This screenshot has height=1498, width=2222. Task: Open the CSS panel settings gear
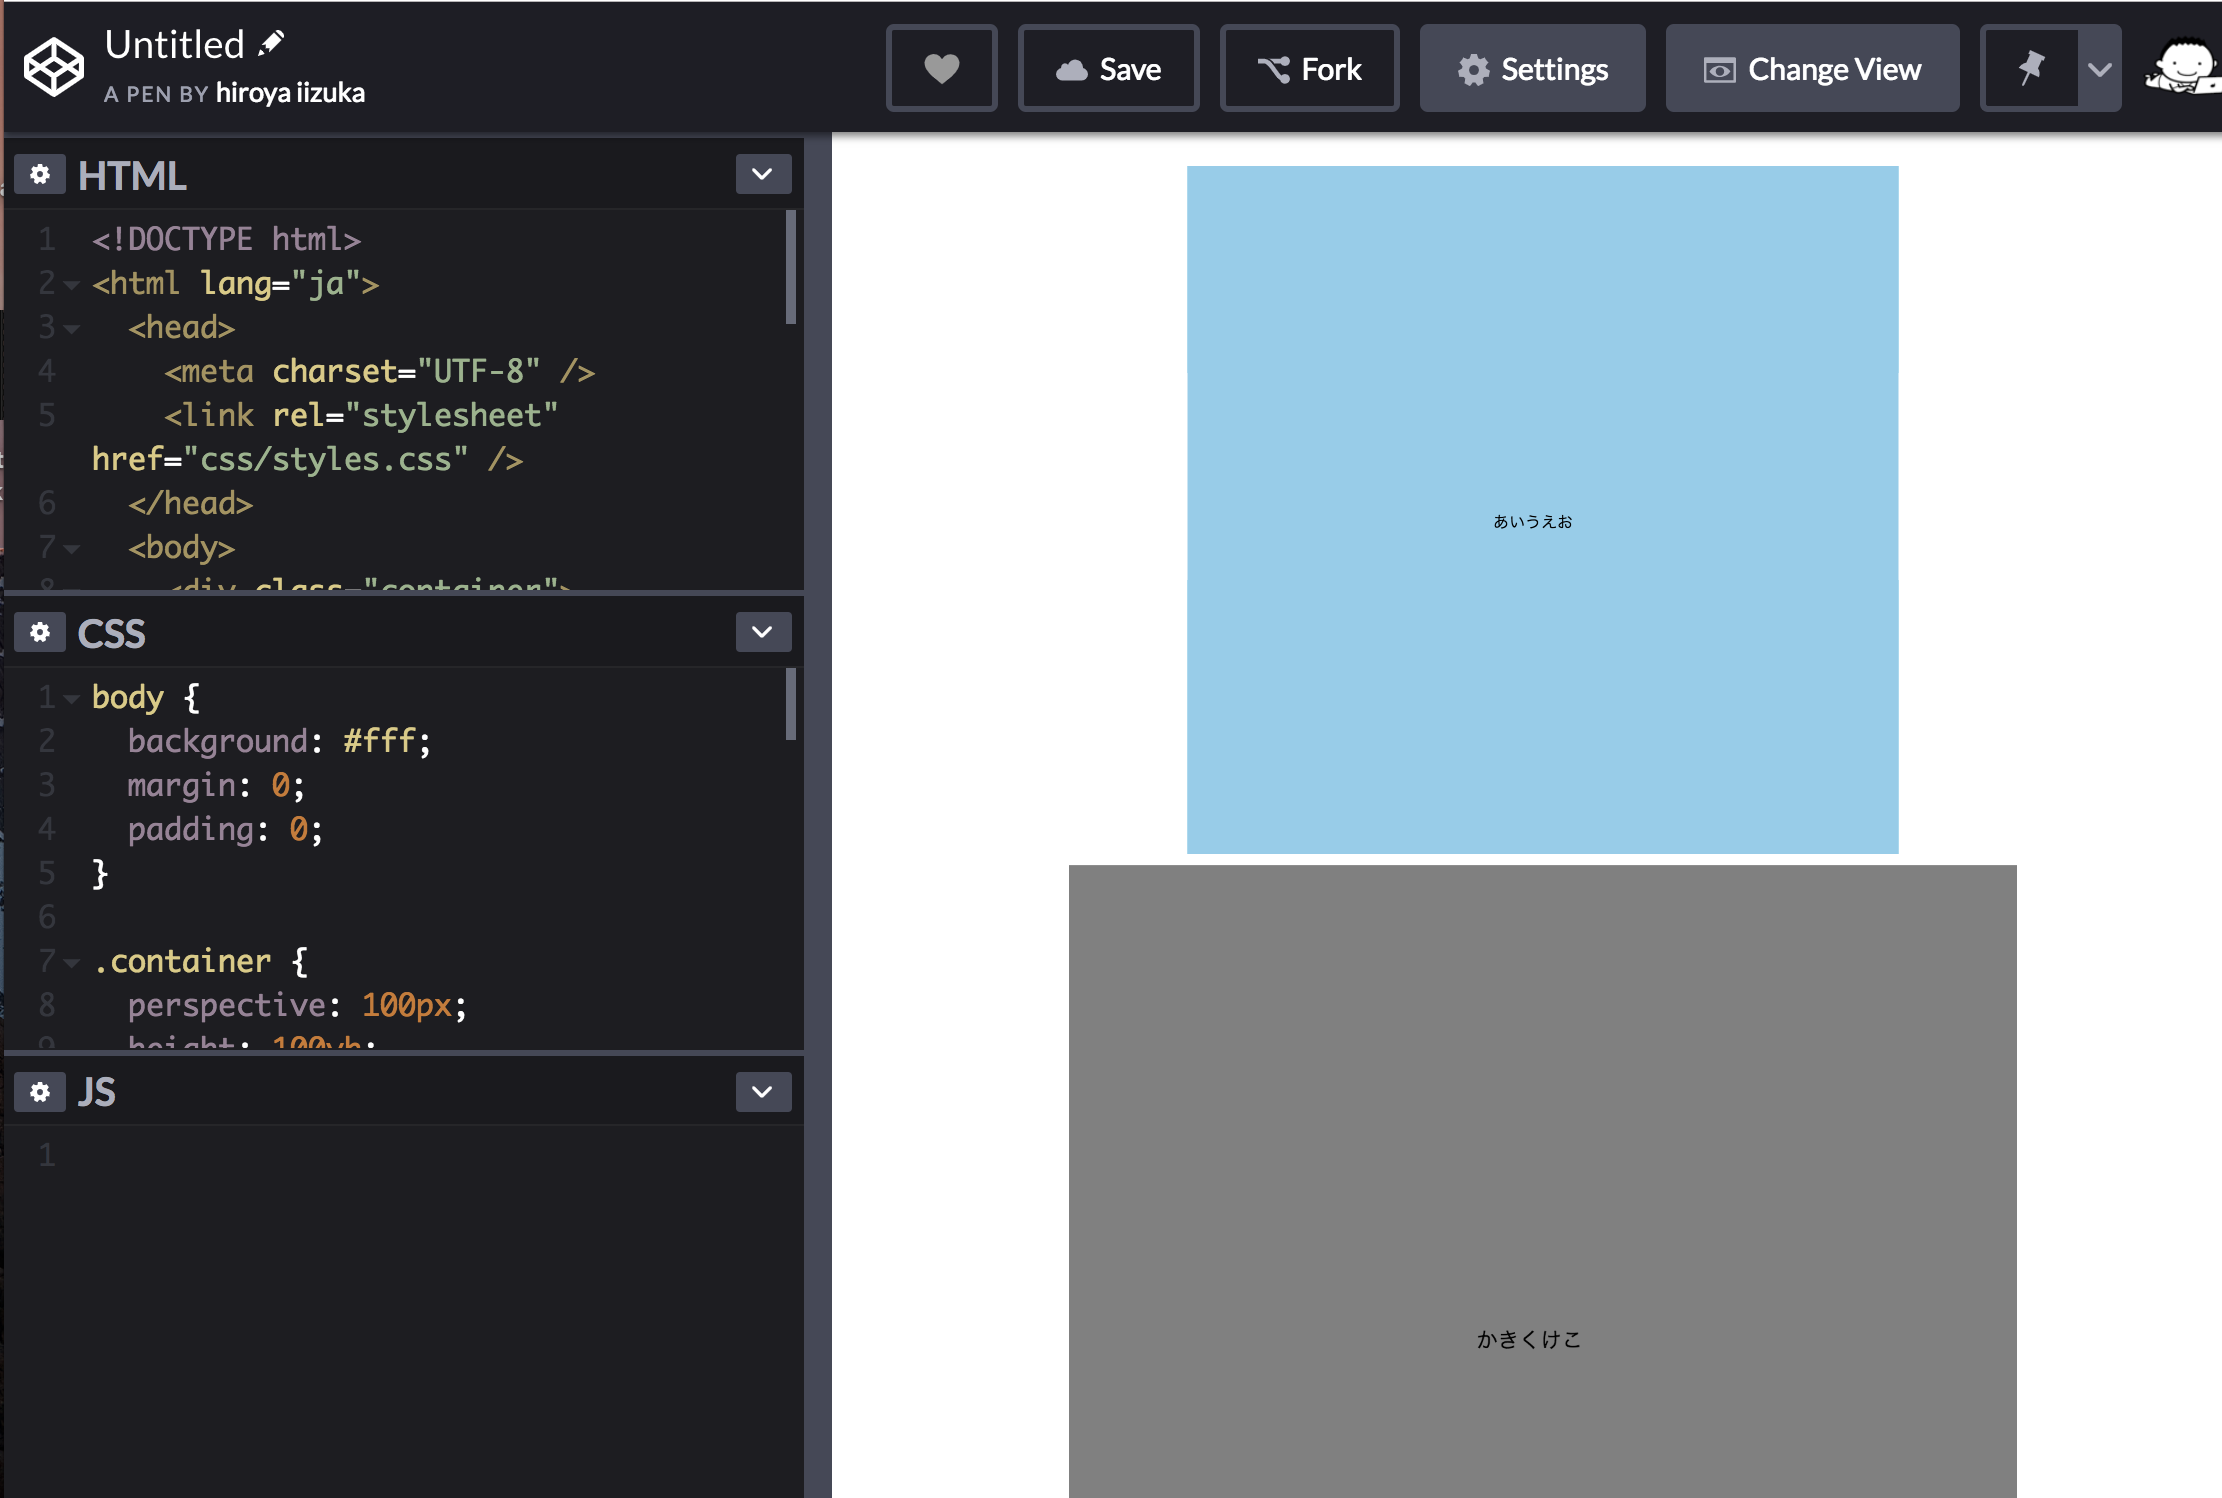pyautogui.click(x=40, y=632)
